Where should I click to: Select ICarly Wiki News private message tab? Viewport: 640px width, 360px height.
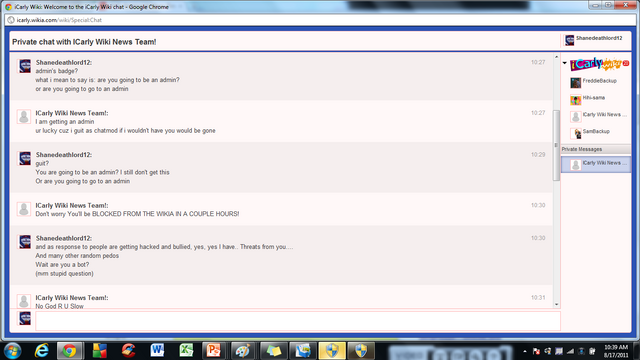click(x=596, y=164)
